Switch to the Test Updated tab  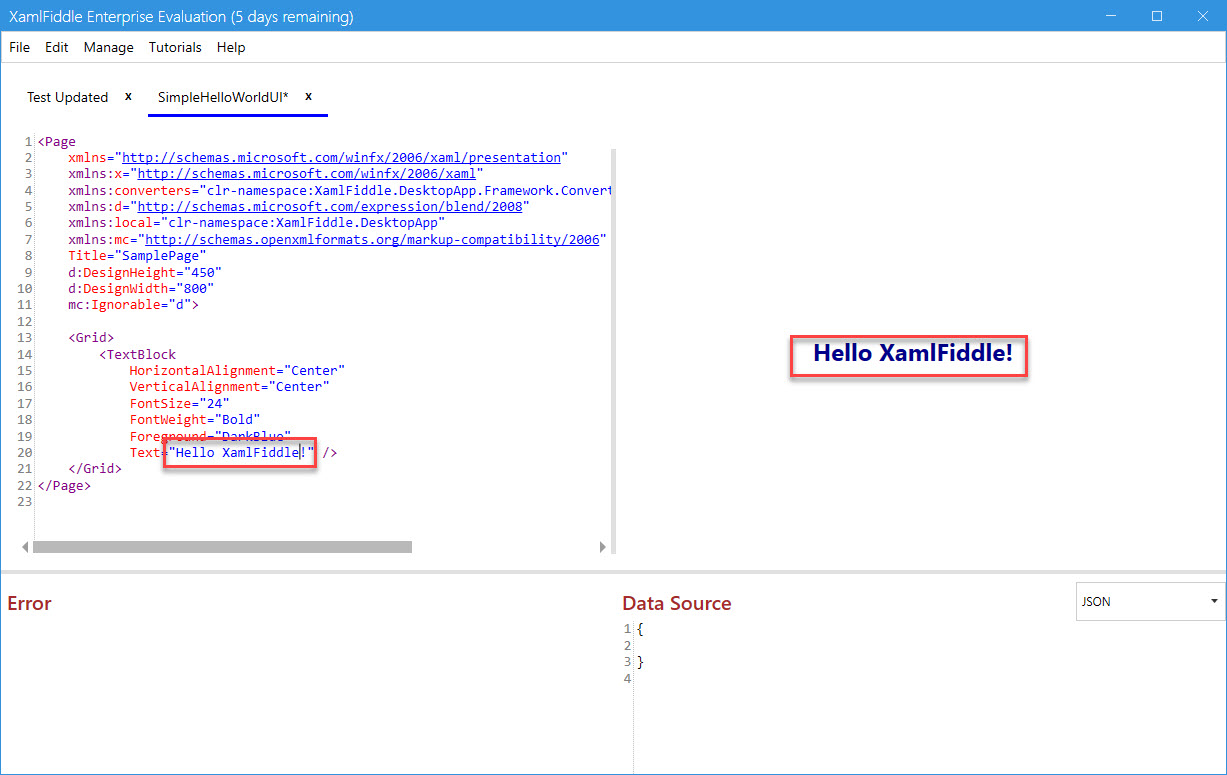pos(67,97)
